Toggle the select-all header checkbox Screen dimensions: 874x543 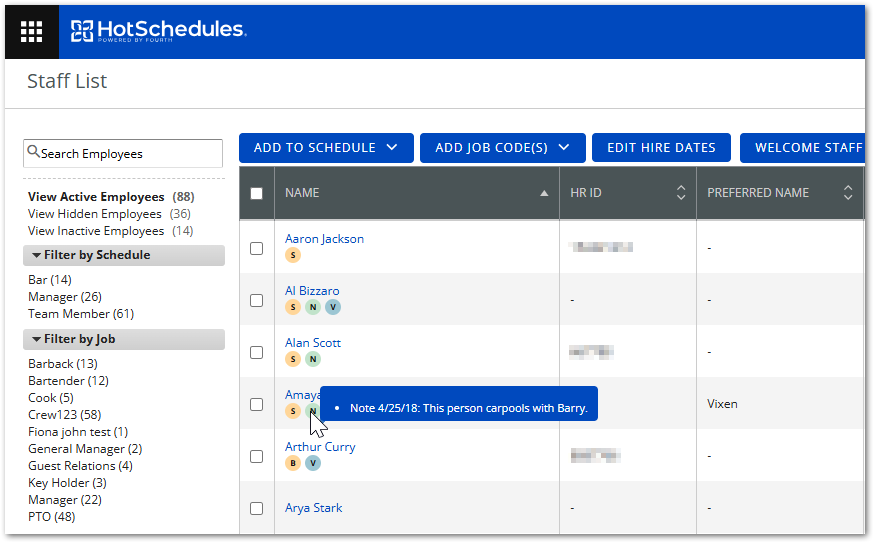(x=256, y=193)
